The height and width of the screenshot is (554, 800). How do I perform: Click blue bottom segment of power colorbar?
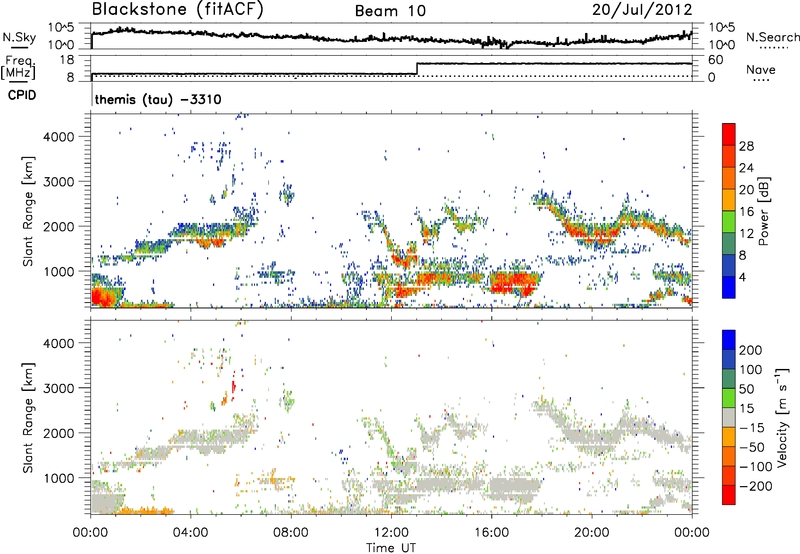729,288
